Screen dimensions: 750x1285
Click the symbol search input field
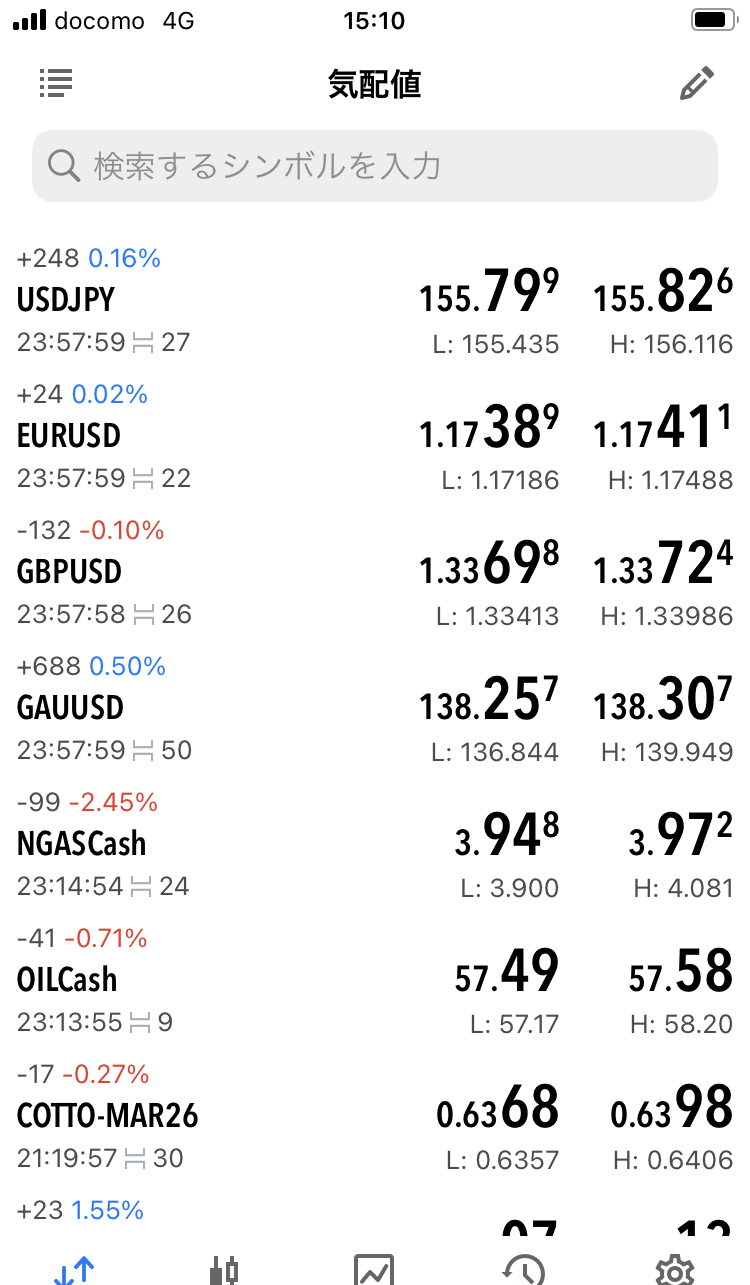390,166
